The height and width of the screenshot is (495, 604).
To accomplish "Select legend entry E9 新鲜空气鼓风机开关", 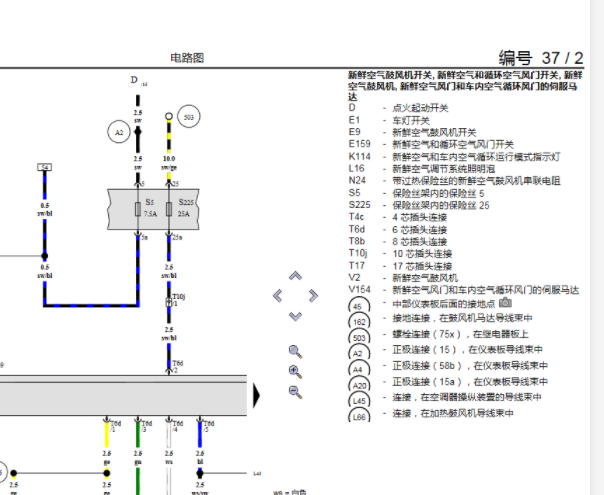I will (413, 132).
